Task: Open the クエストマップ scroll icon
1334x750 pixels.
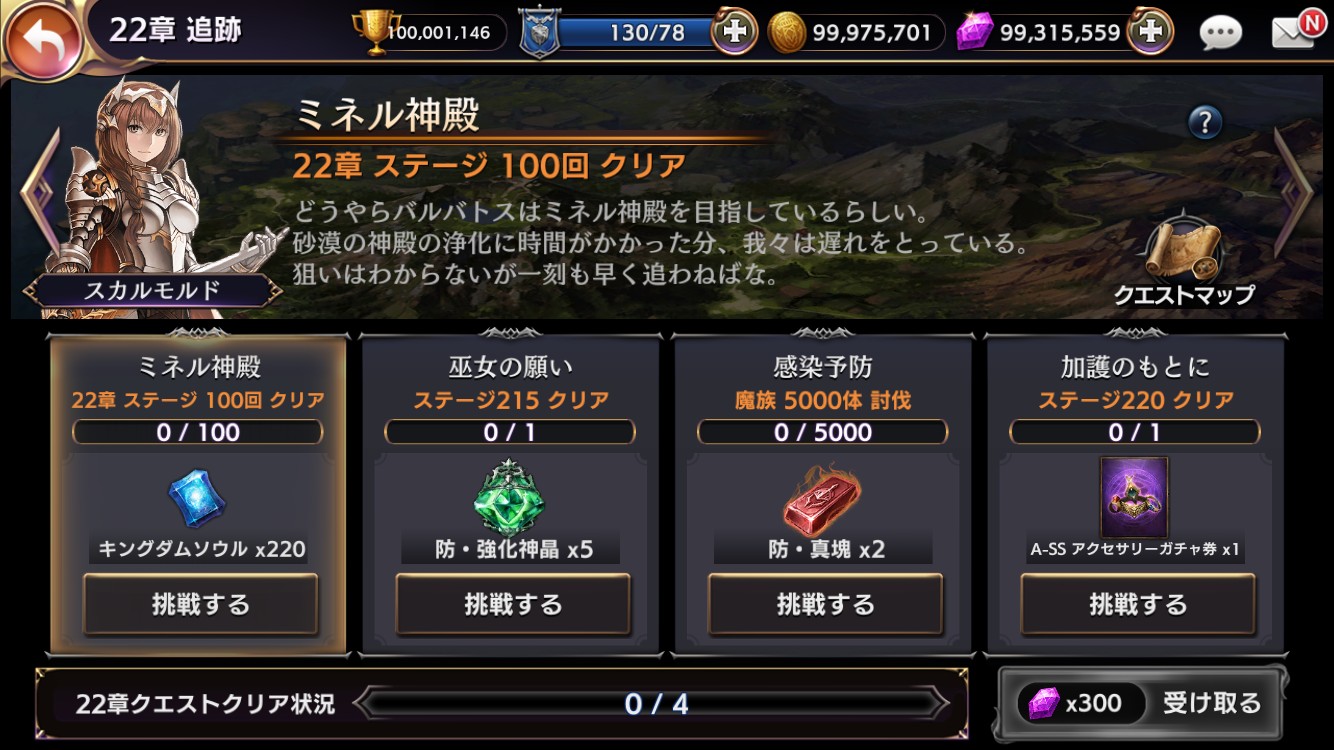Action: (1183, 262)
